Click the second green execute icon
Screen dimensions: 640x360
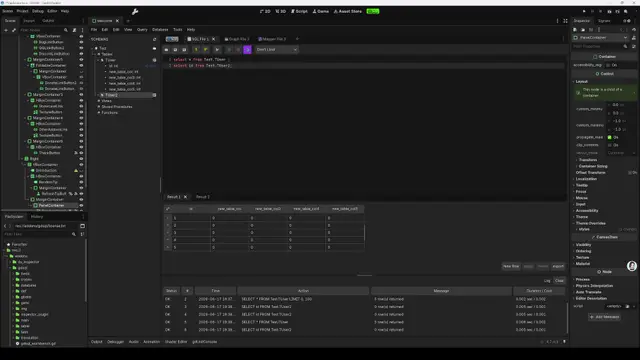point(205,50)
